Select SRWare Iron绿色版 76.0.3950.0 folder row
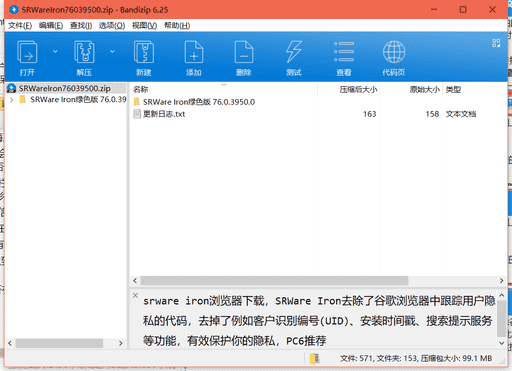 pyautogui.click(x=199, y=102)
